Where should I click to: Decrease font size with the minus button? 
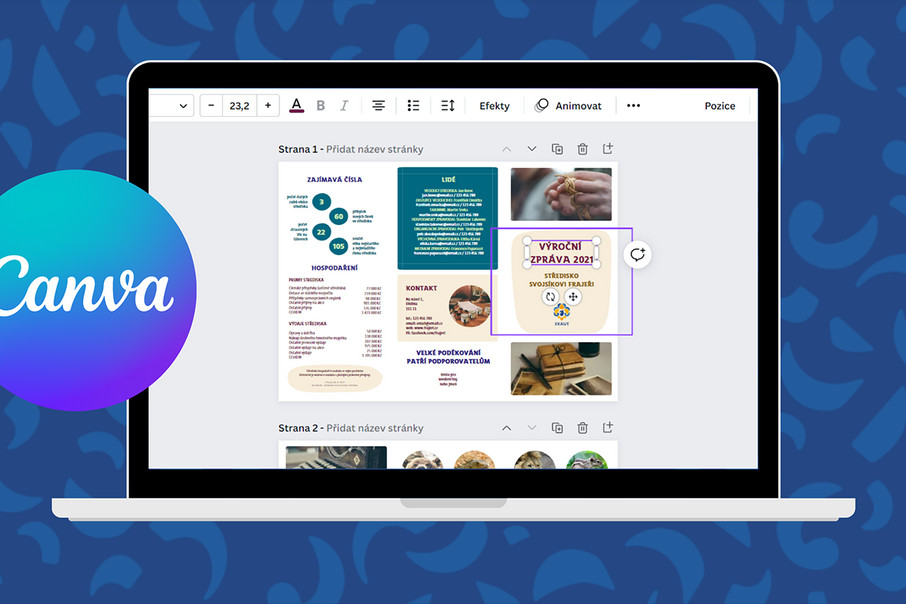pos(212,106)
